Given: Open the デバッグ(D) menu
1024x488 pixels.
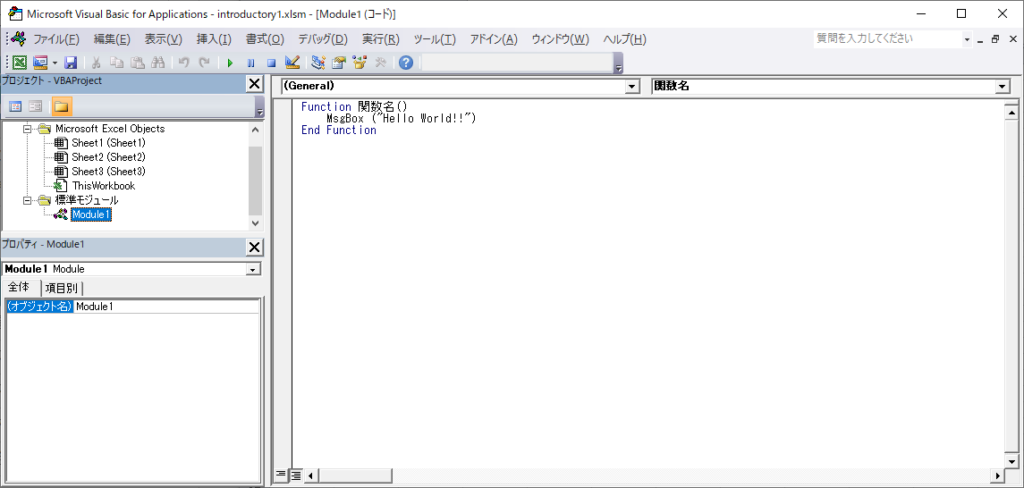Looking at the screenshot, I should [x=322, y=39].
